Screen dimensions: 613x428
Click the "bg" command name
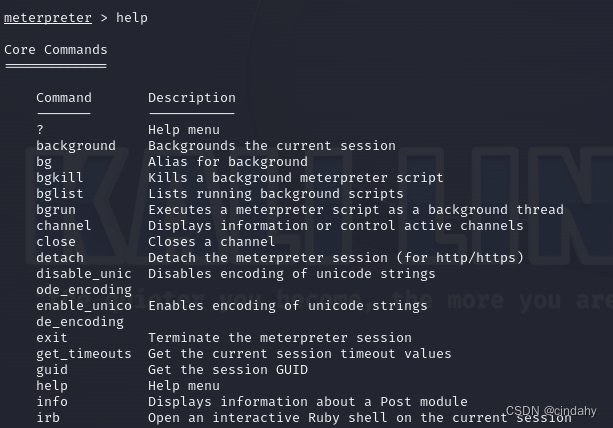44,161
